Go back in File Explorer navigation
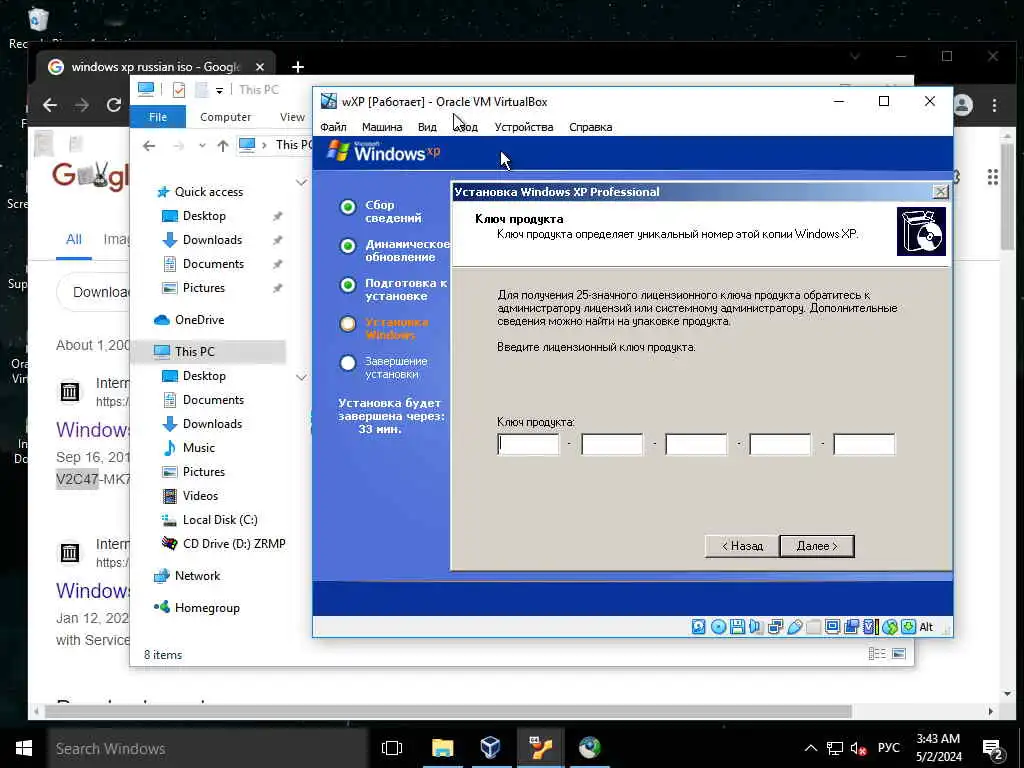Viewport: 1024px width, 768px height. (x=149, y=146)
